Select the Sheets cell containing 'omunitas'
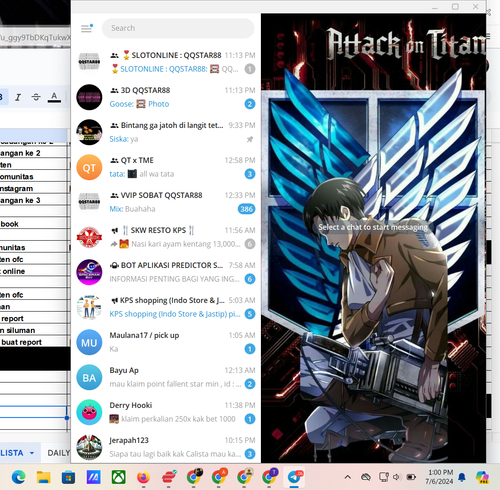 34,177
